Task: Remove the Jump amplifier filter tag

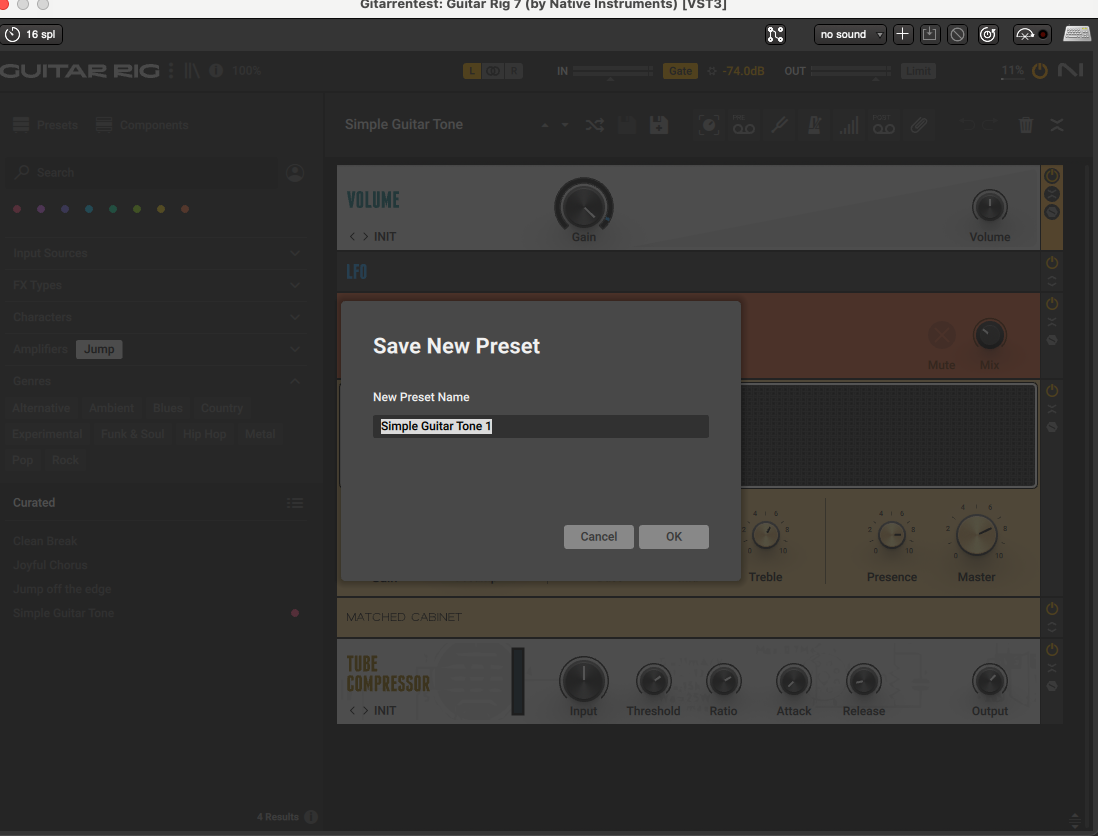Action: pos(99,349)
